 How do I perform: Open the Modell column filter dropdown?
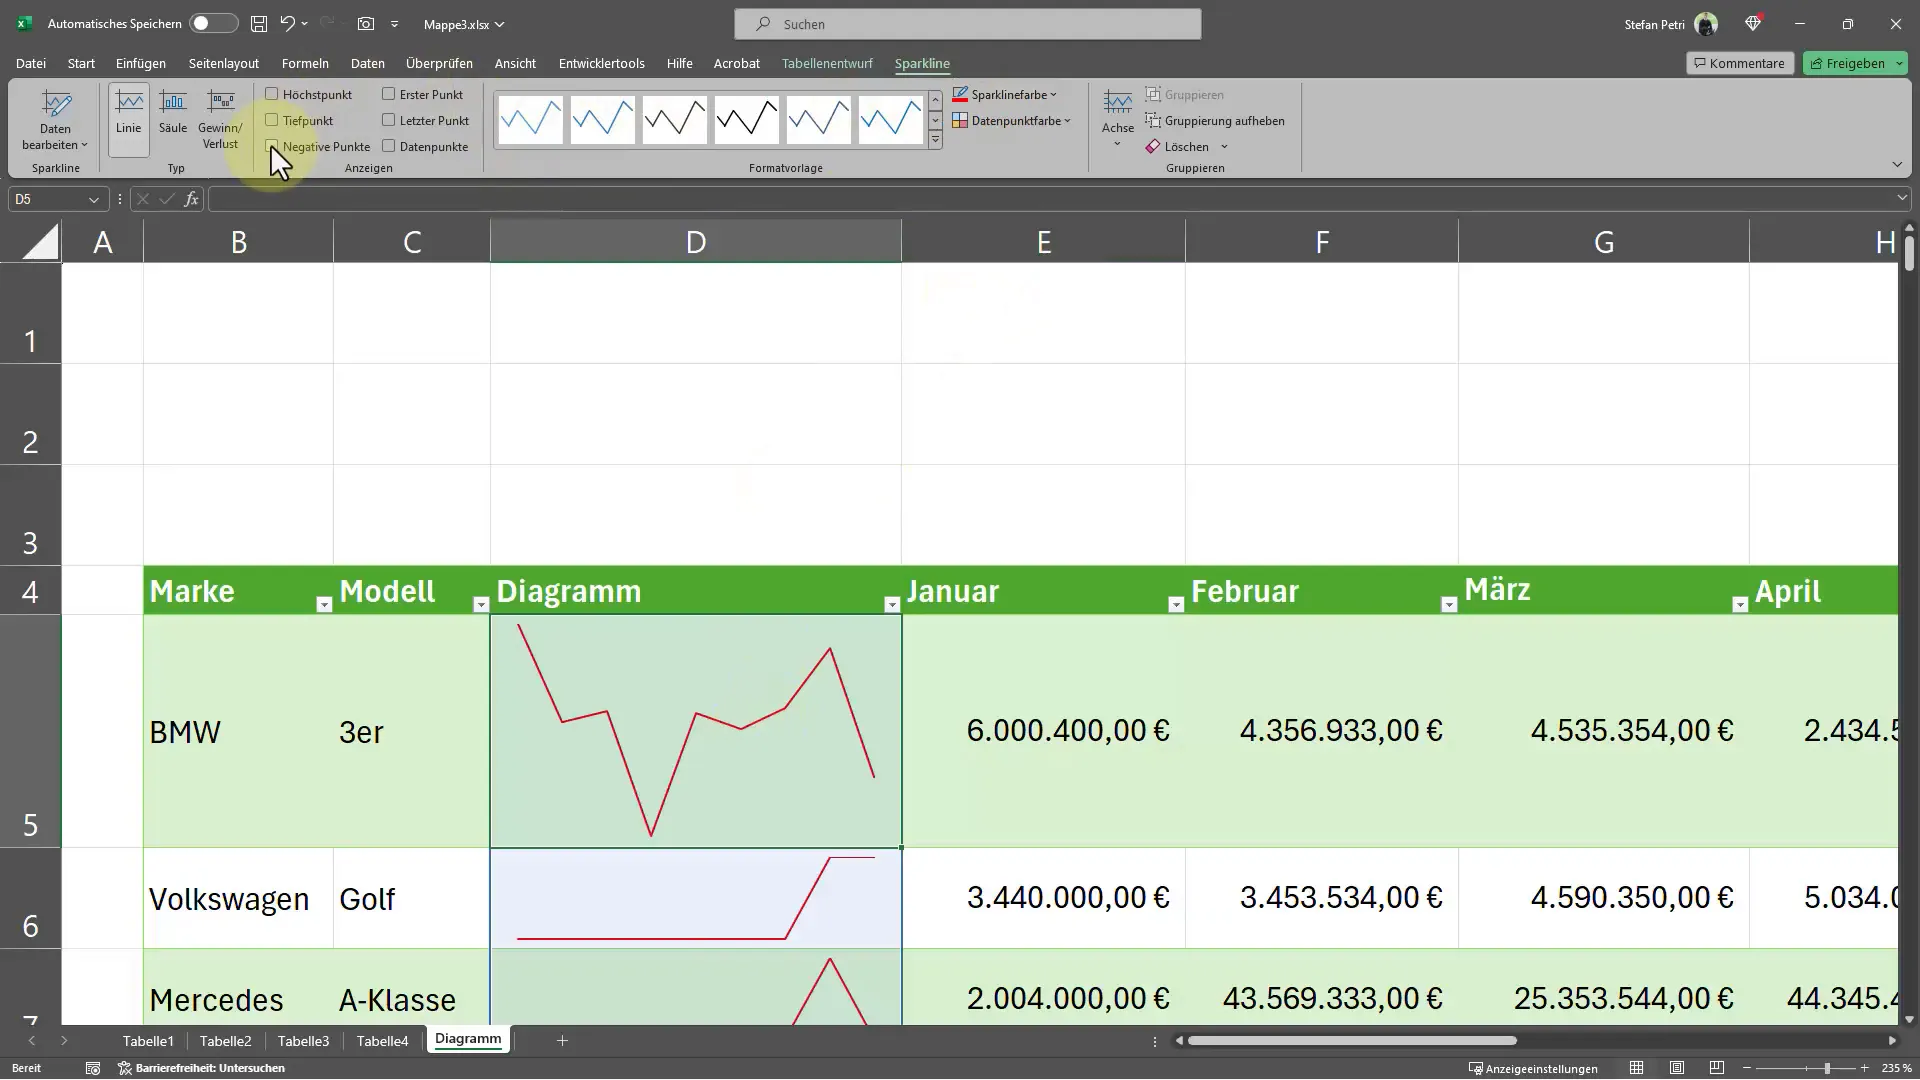480,604
